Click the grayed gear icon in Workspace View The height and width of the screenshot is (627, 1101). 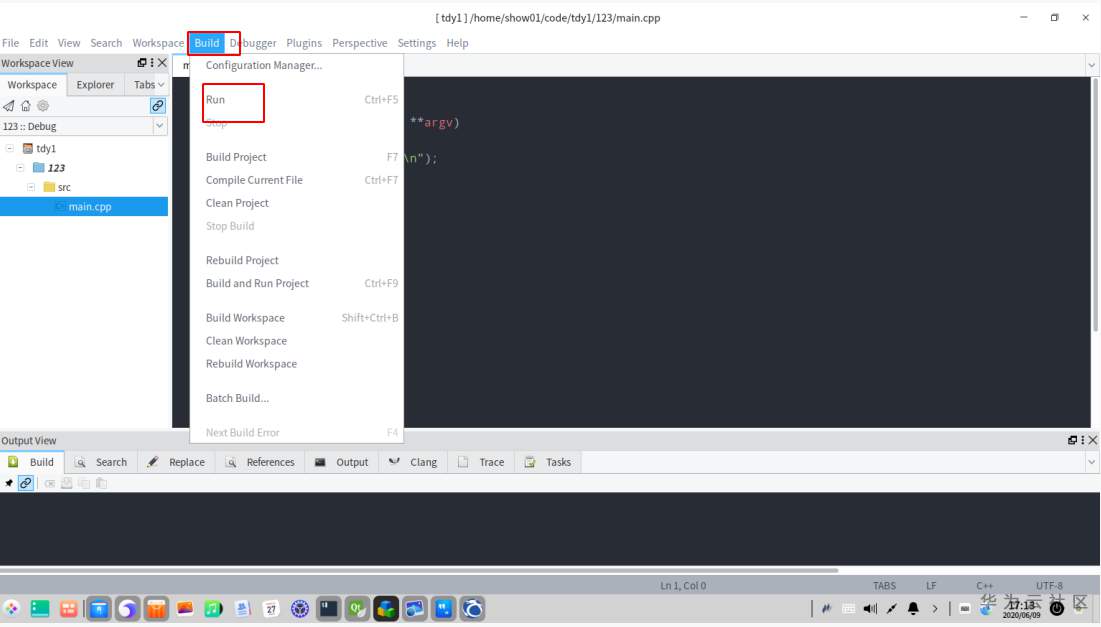click(43, 106)
